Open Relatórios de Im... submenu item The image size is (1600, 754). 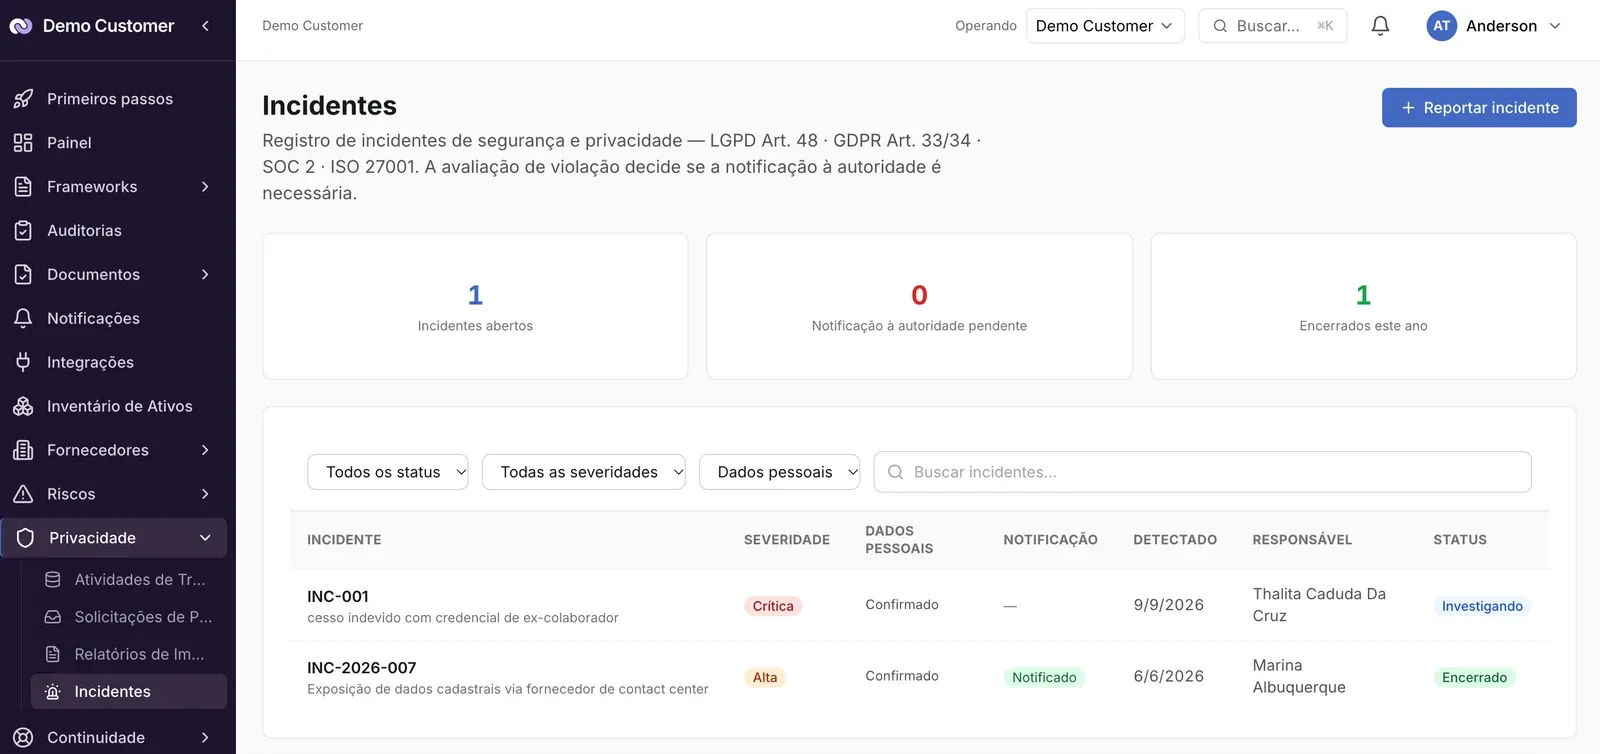[x=129, y=654]
